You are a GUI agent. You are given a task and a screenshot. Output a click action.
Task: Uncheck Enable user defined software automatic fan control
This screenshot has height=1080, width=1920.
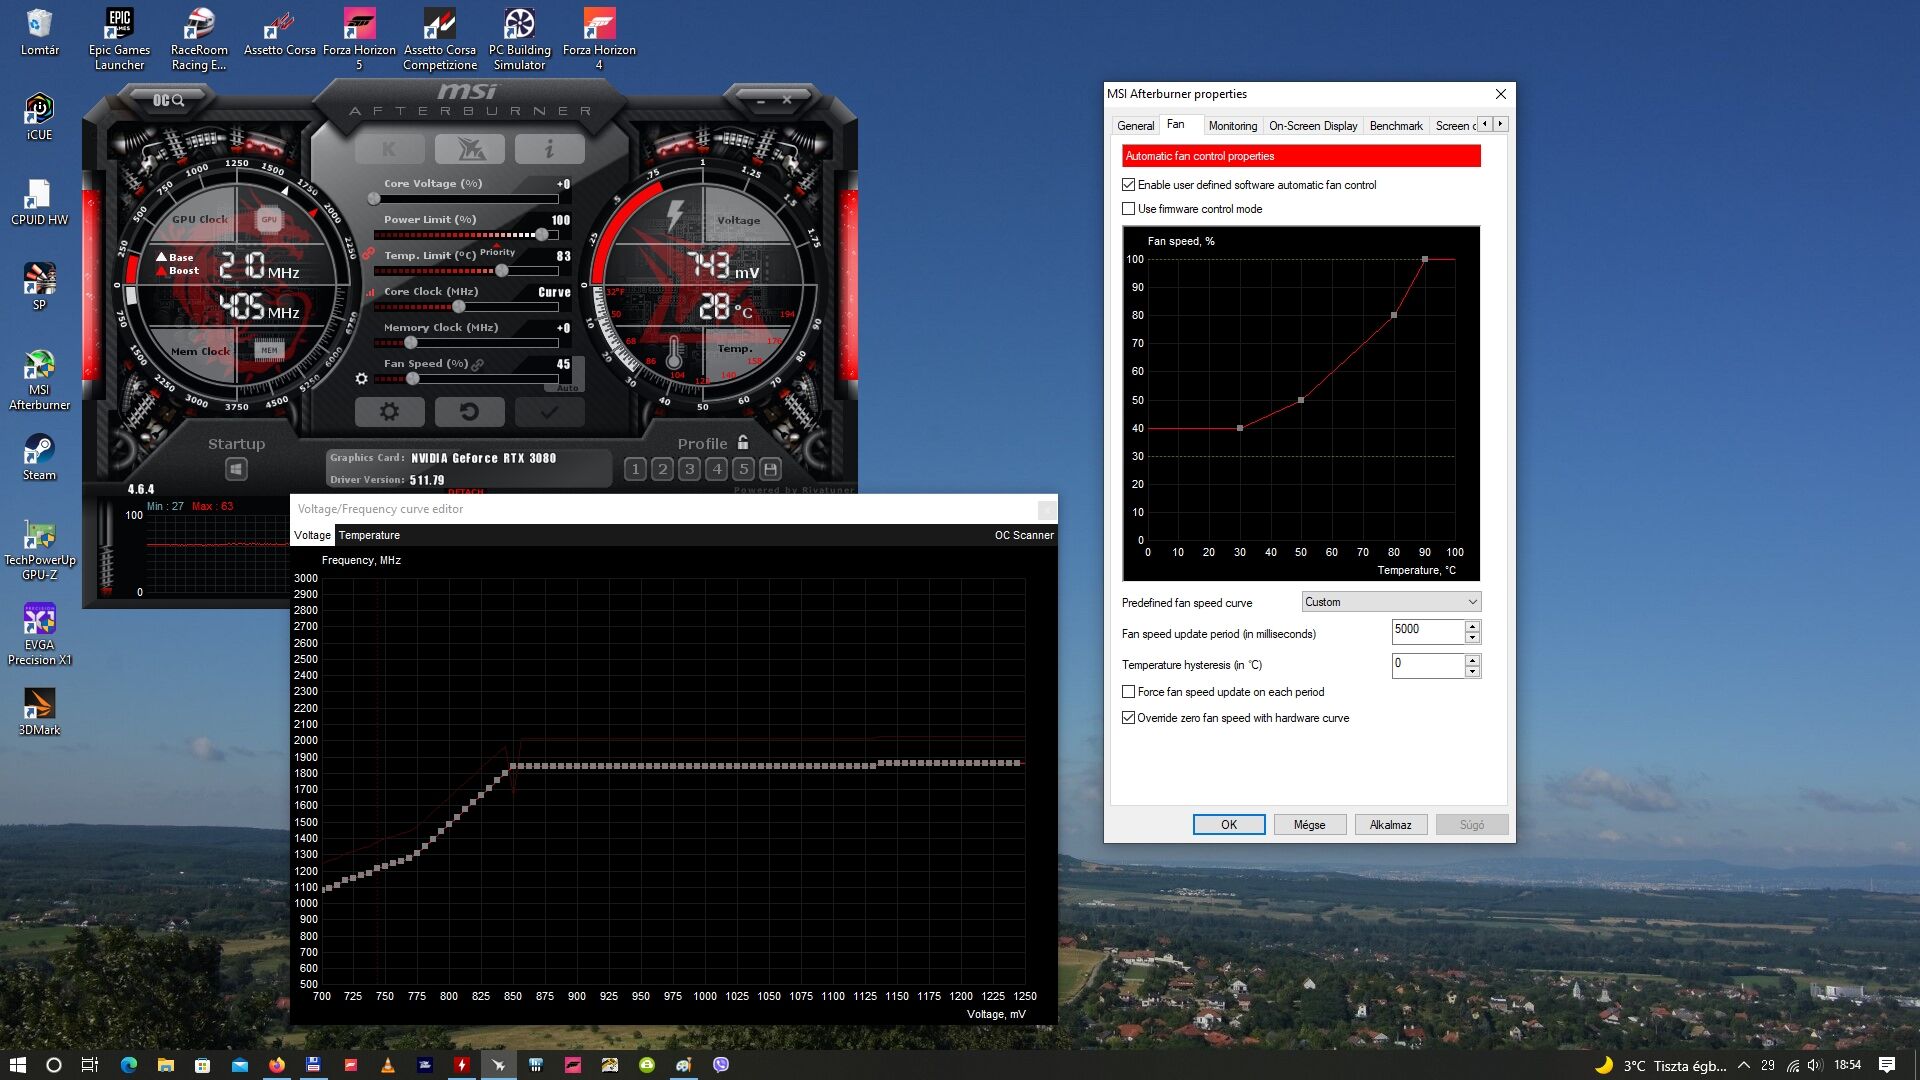coord(1129,185)
